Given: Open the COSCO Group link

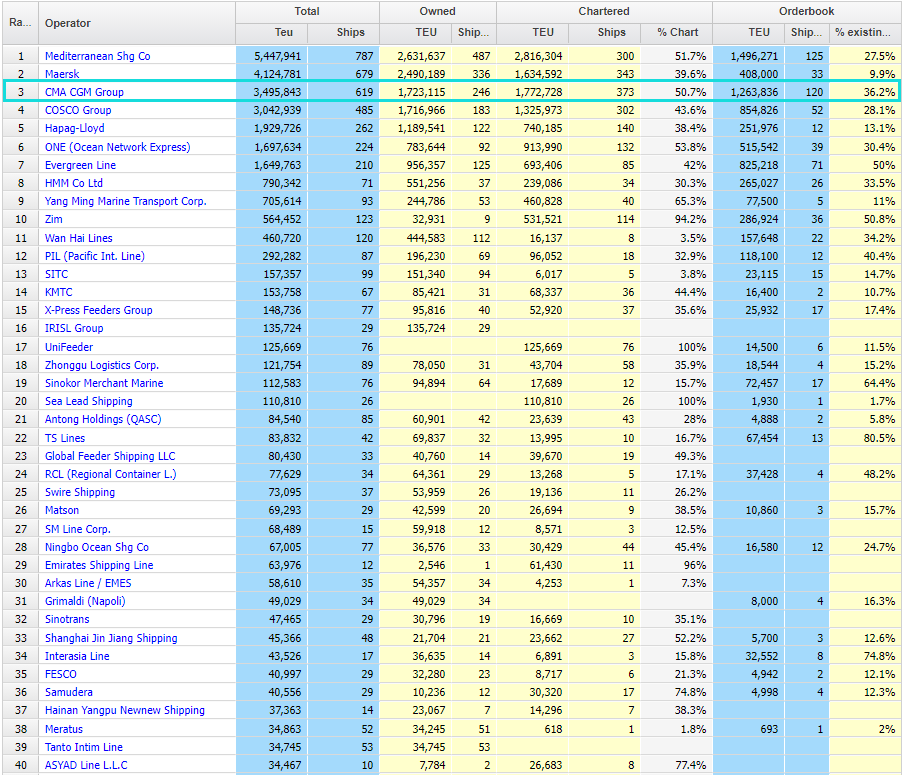Looking at the screenshot, I should tap(78, 110).
